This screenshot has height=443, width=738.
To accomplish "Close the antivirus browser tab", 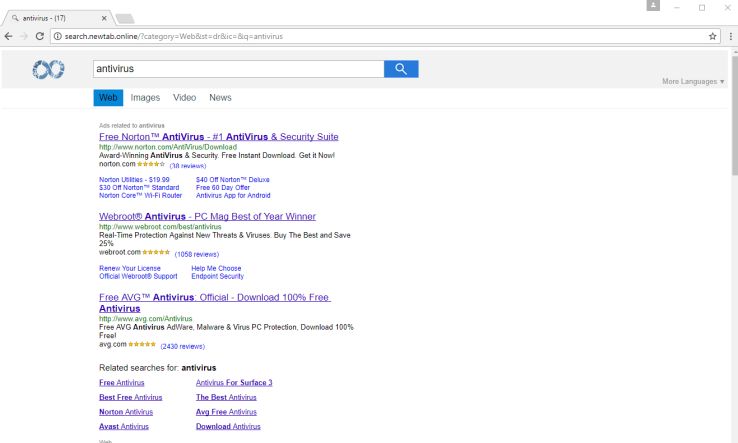I will coord(104,18).
